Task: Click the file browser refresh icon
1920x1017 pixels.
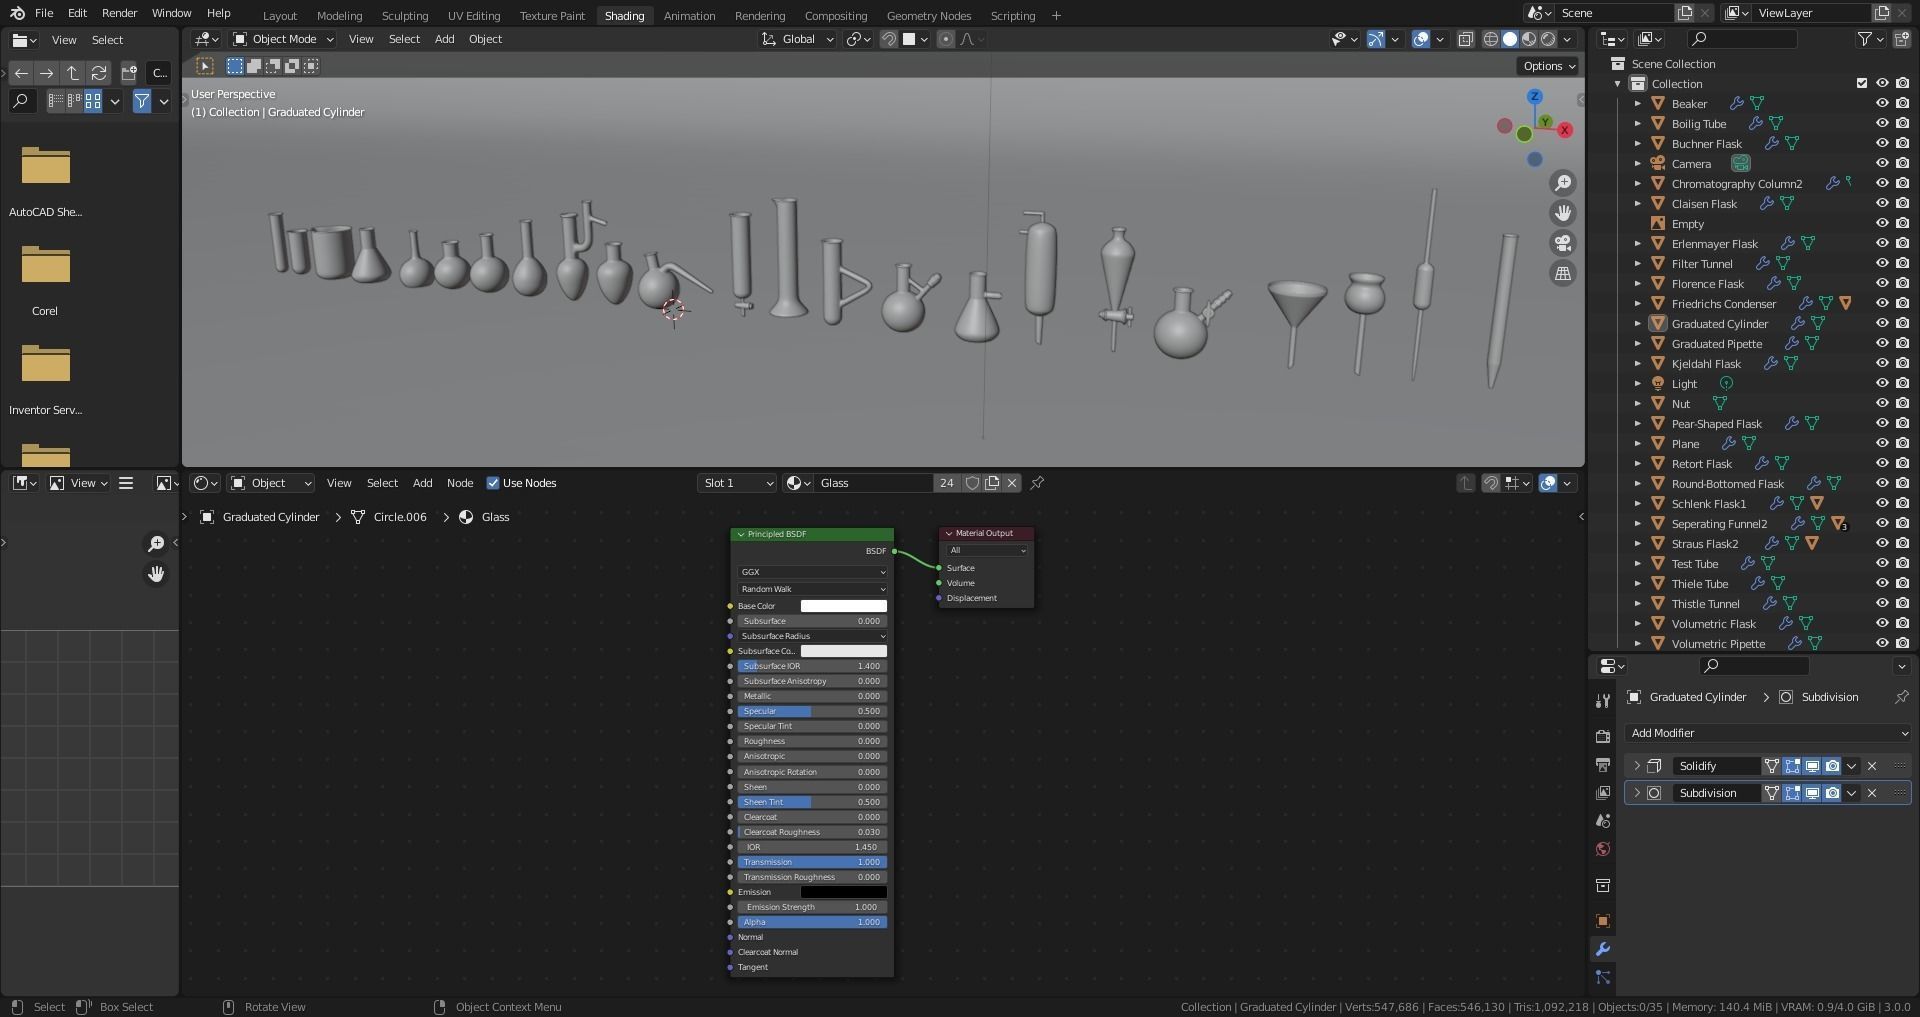Action: click(x=99, y=73)
